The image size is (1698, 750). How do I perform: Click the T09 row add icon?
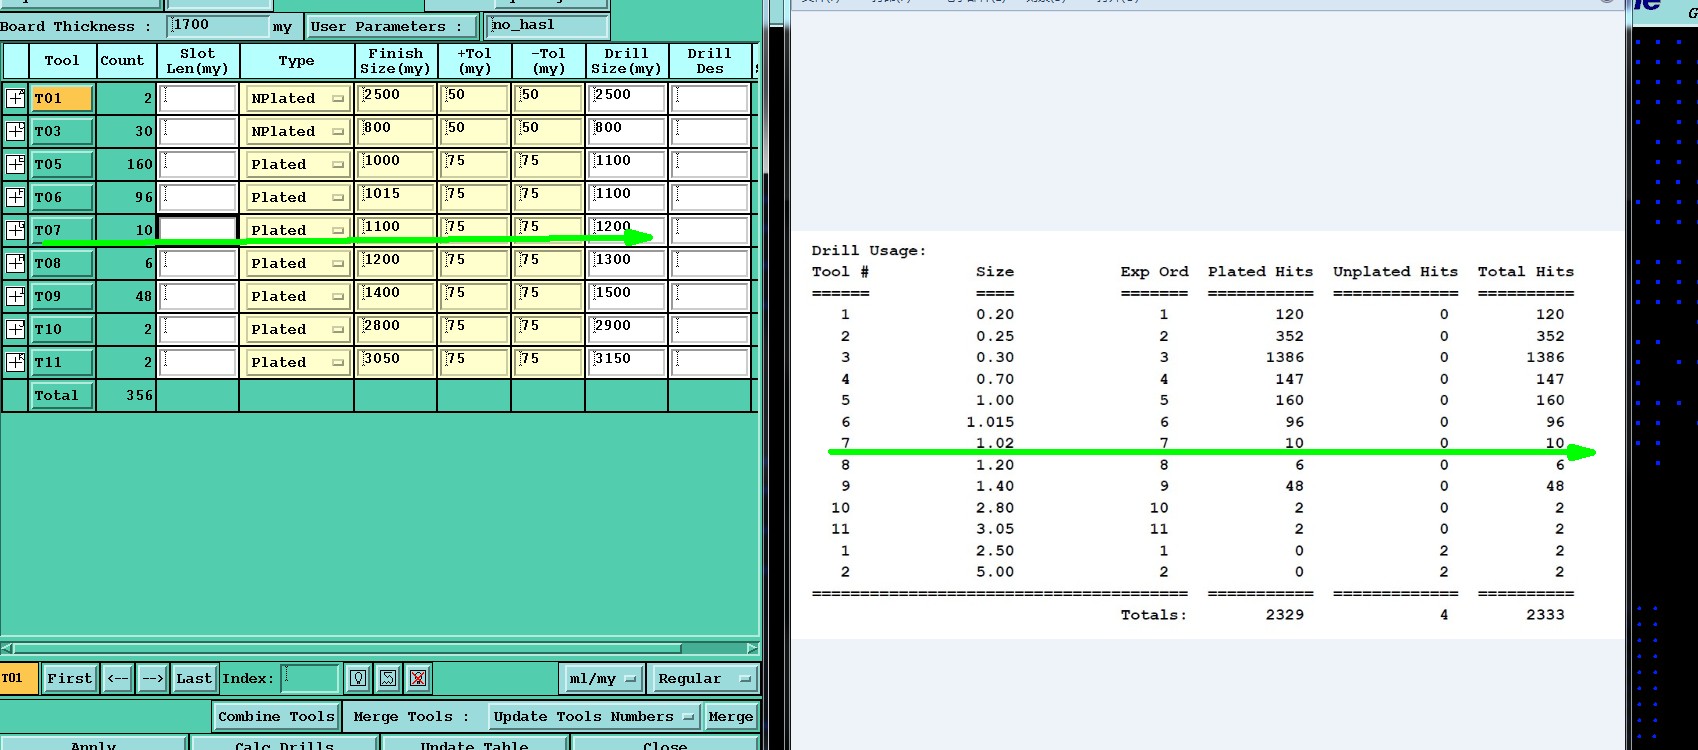15,296
